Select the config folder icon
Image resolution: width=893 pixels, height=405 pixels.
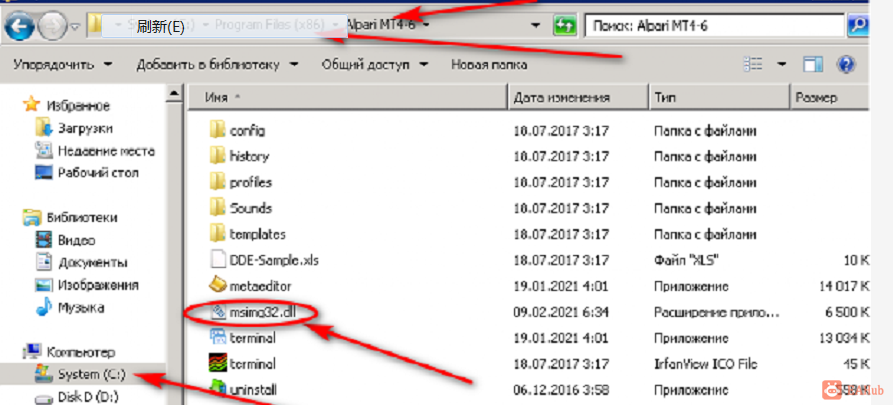click(x=218, y=130)
